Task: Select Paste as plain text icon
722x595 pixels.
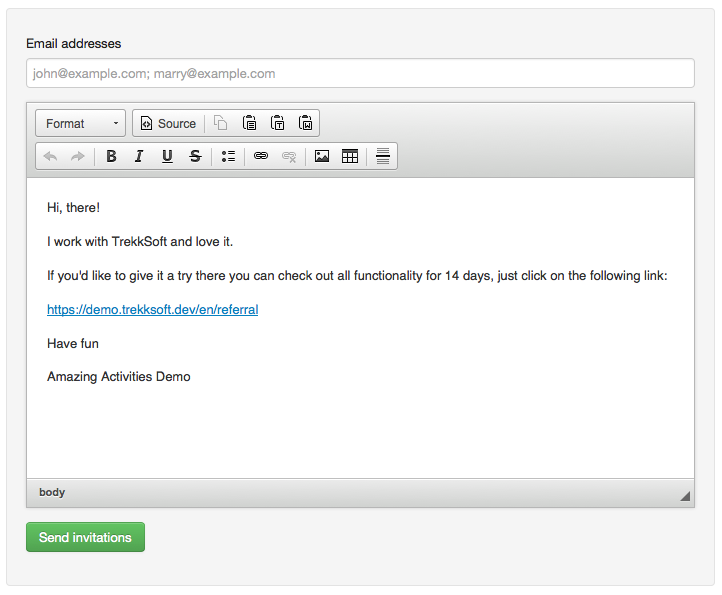Action: pos(278,123)
